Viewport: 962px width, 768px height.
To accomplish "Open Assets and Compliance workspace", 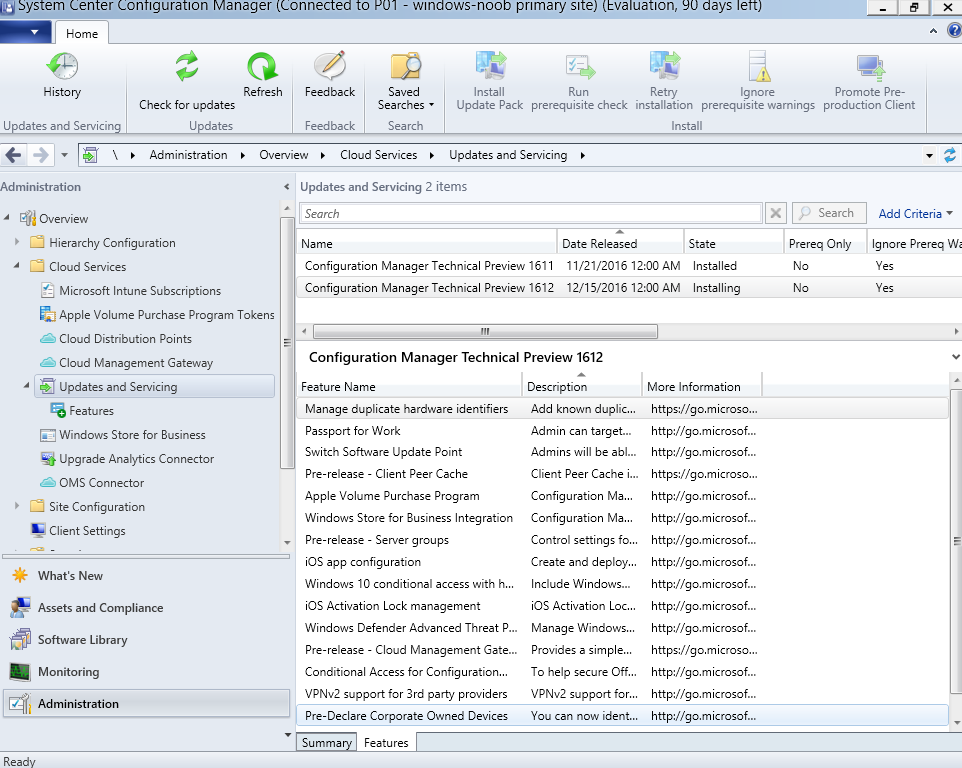I will click(x=101, y=607).
